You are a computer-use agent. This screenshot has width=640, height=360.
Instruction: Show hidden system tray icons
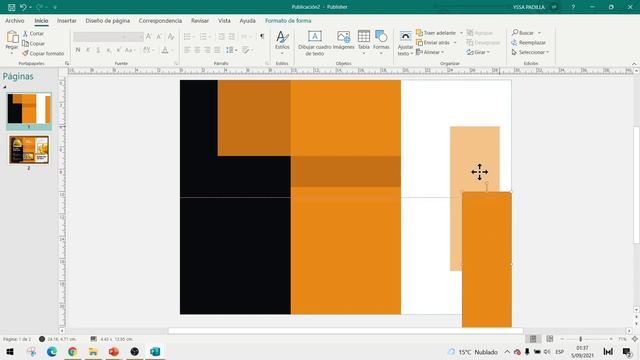coord(507,351)
